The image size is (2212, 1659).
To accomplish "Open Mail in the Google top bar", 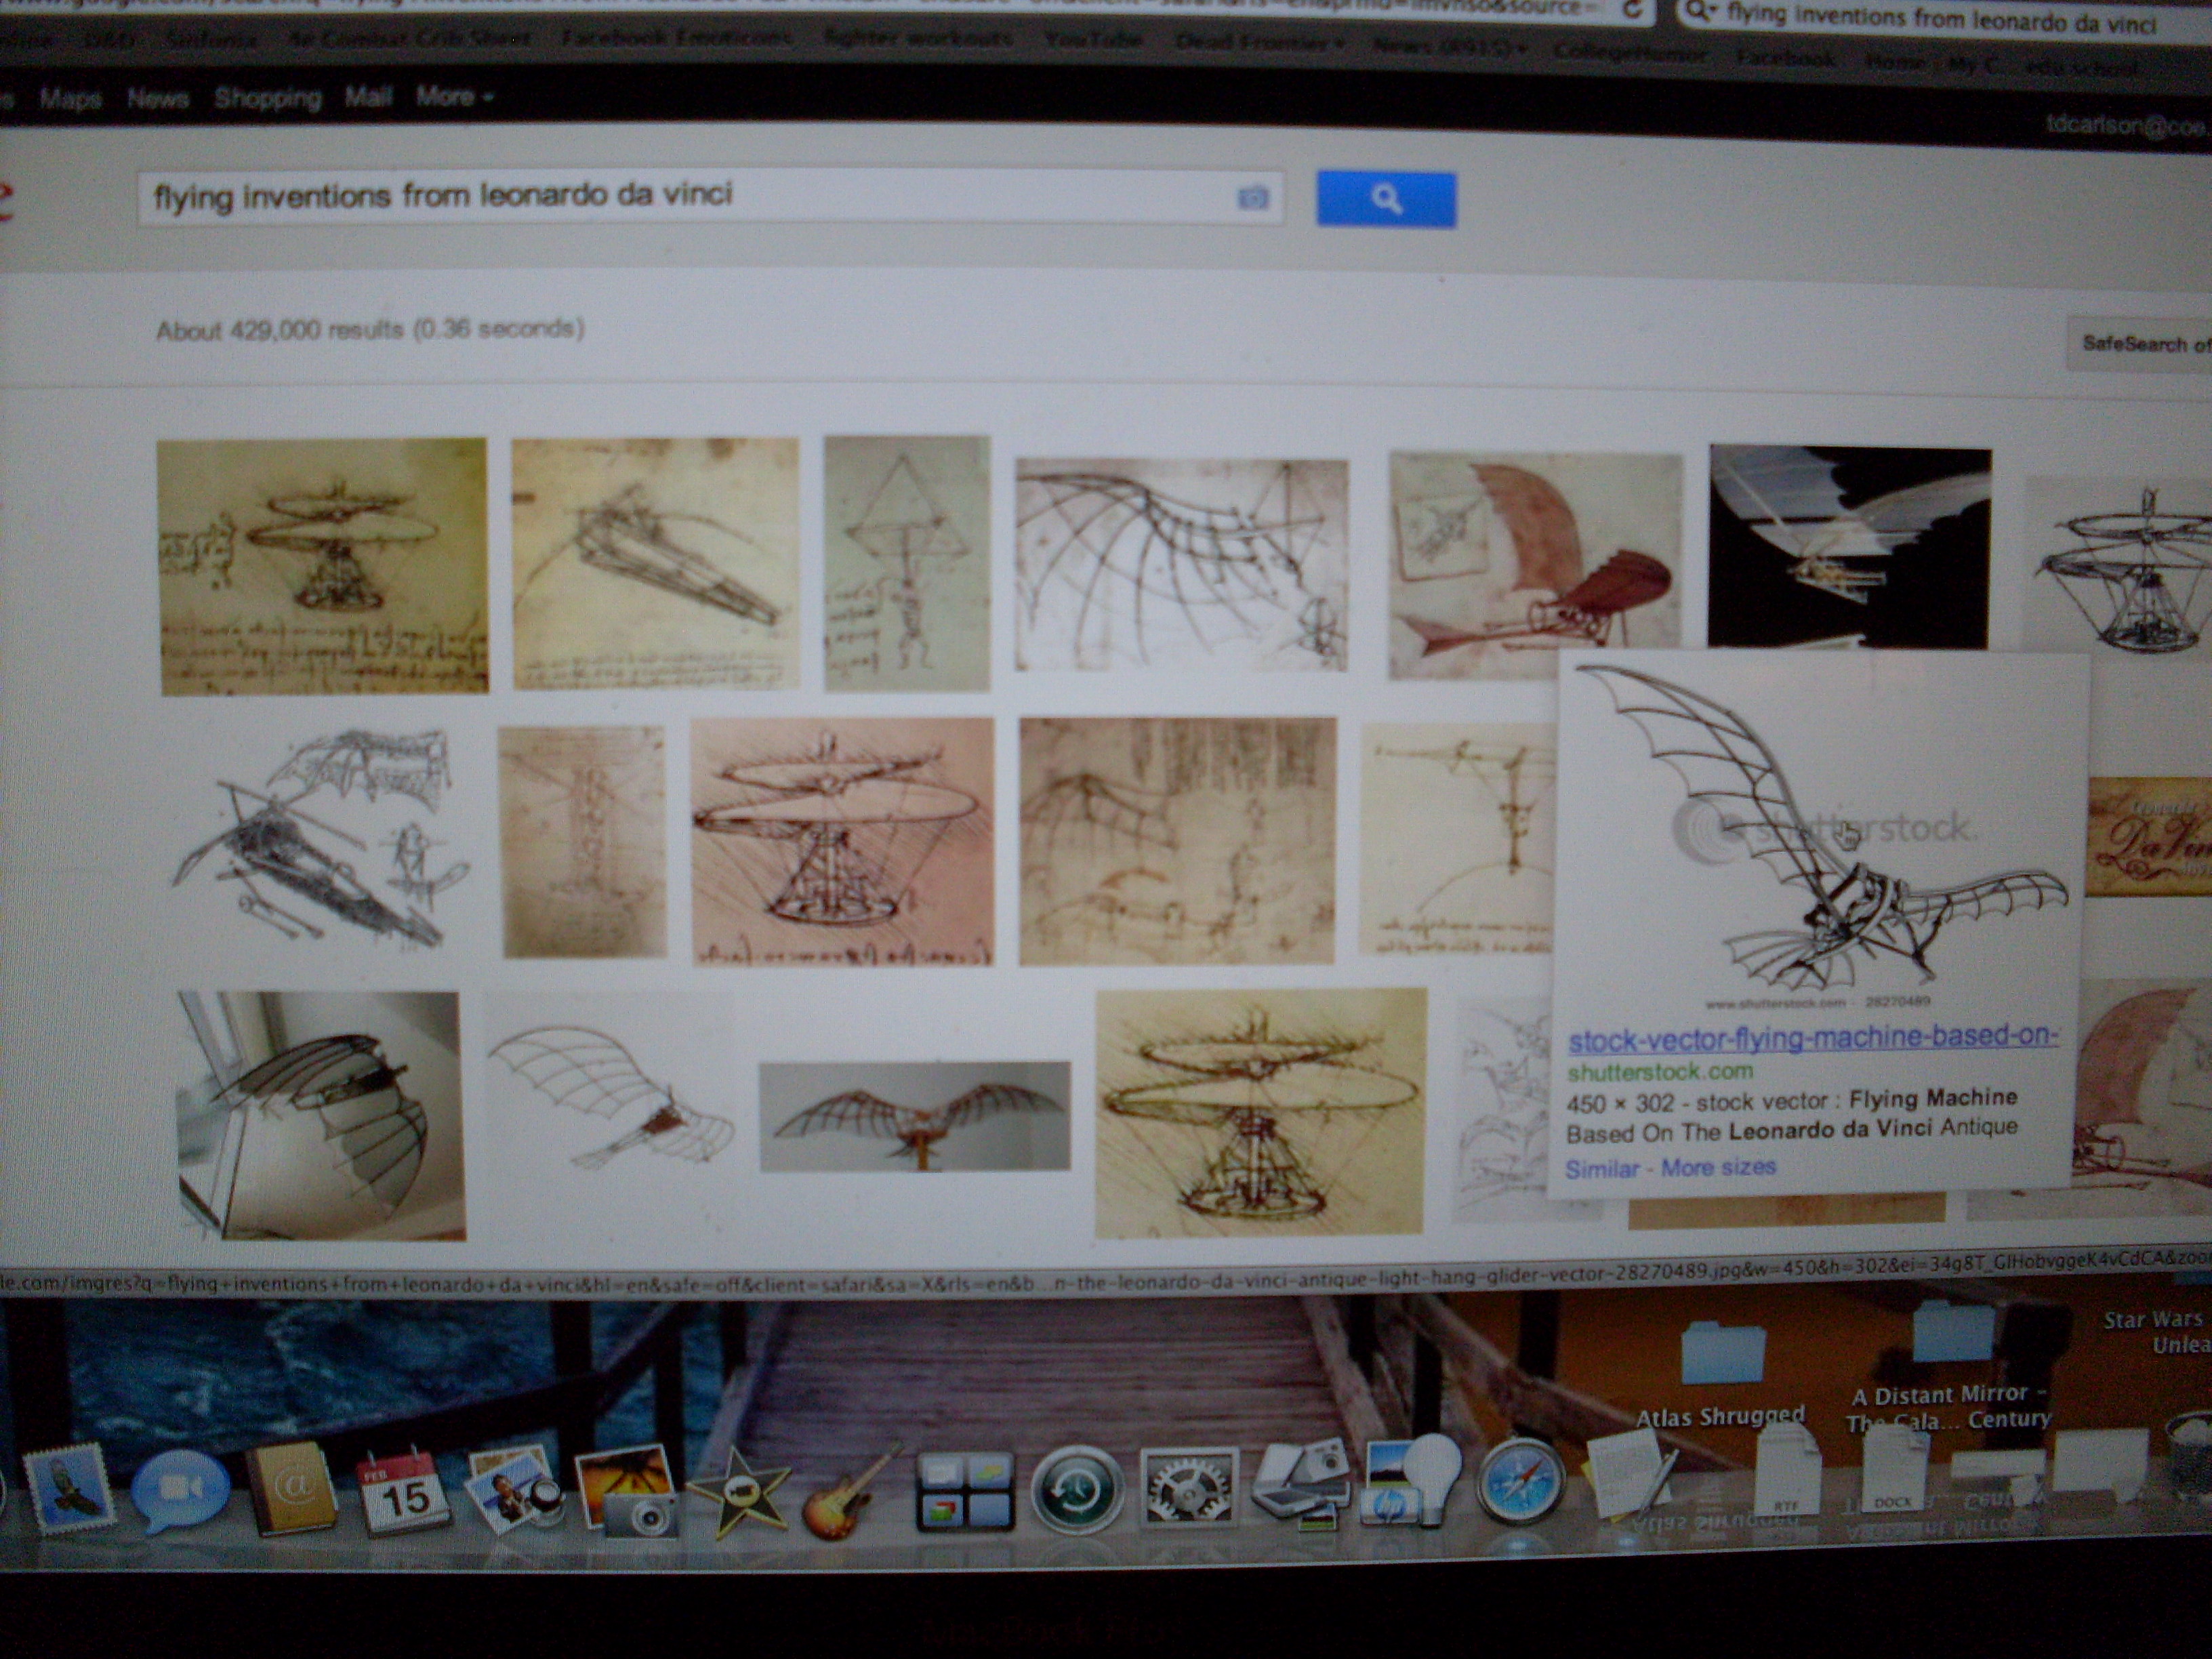I will point(367,97).
